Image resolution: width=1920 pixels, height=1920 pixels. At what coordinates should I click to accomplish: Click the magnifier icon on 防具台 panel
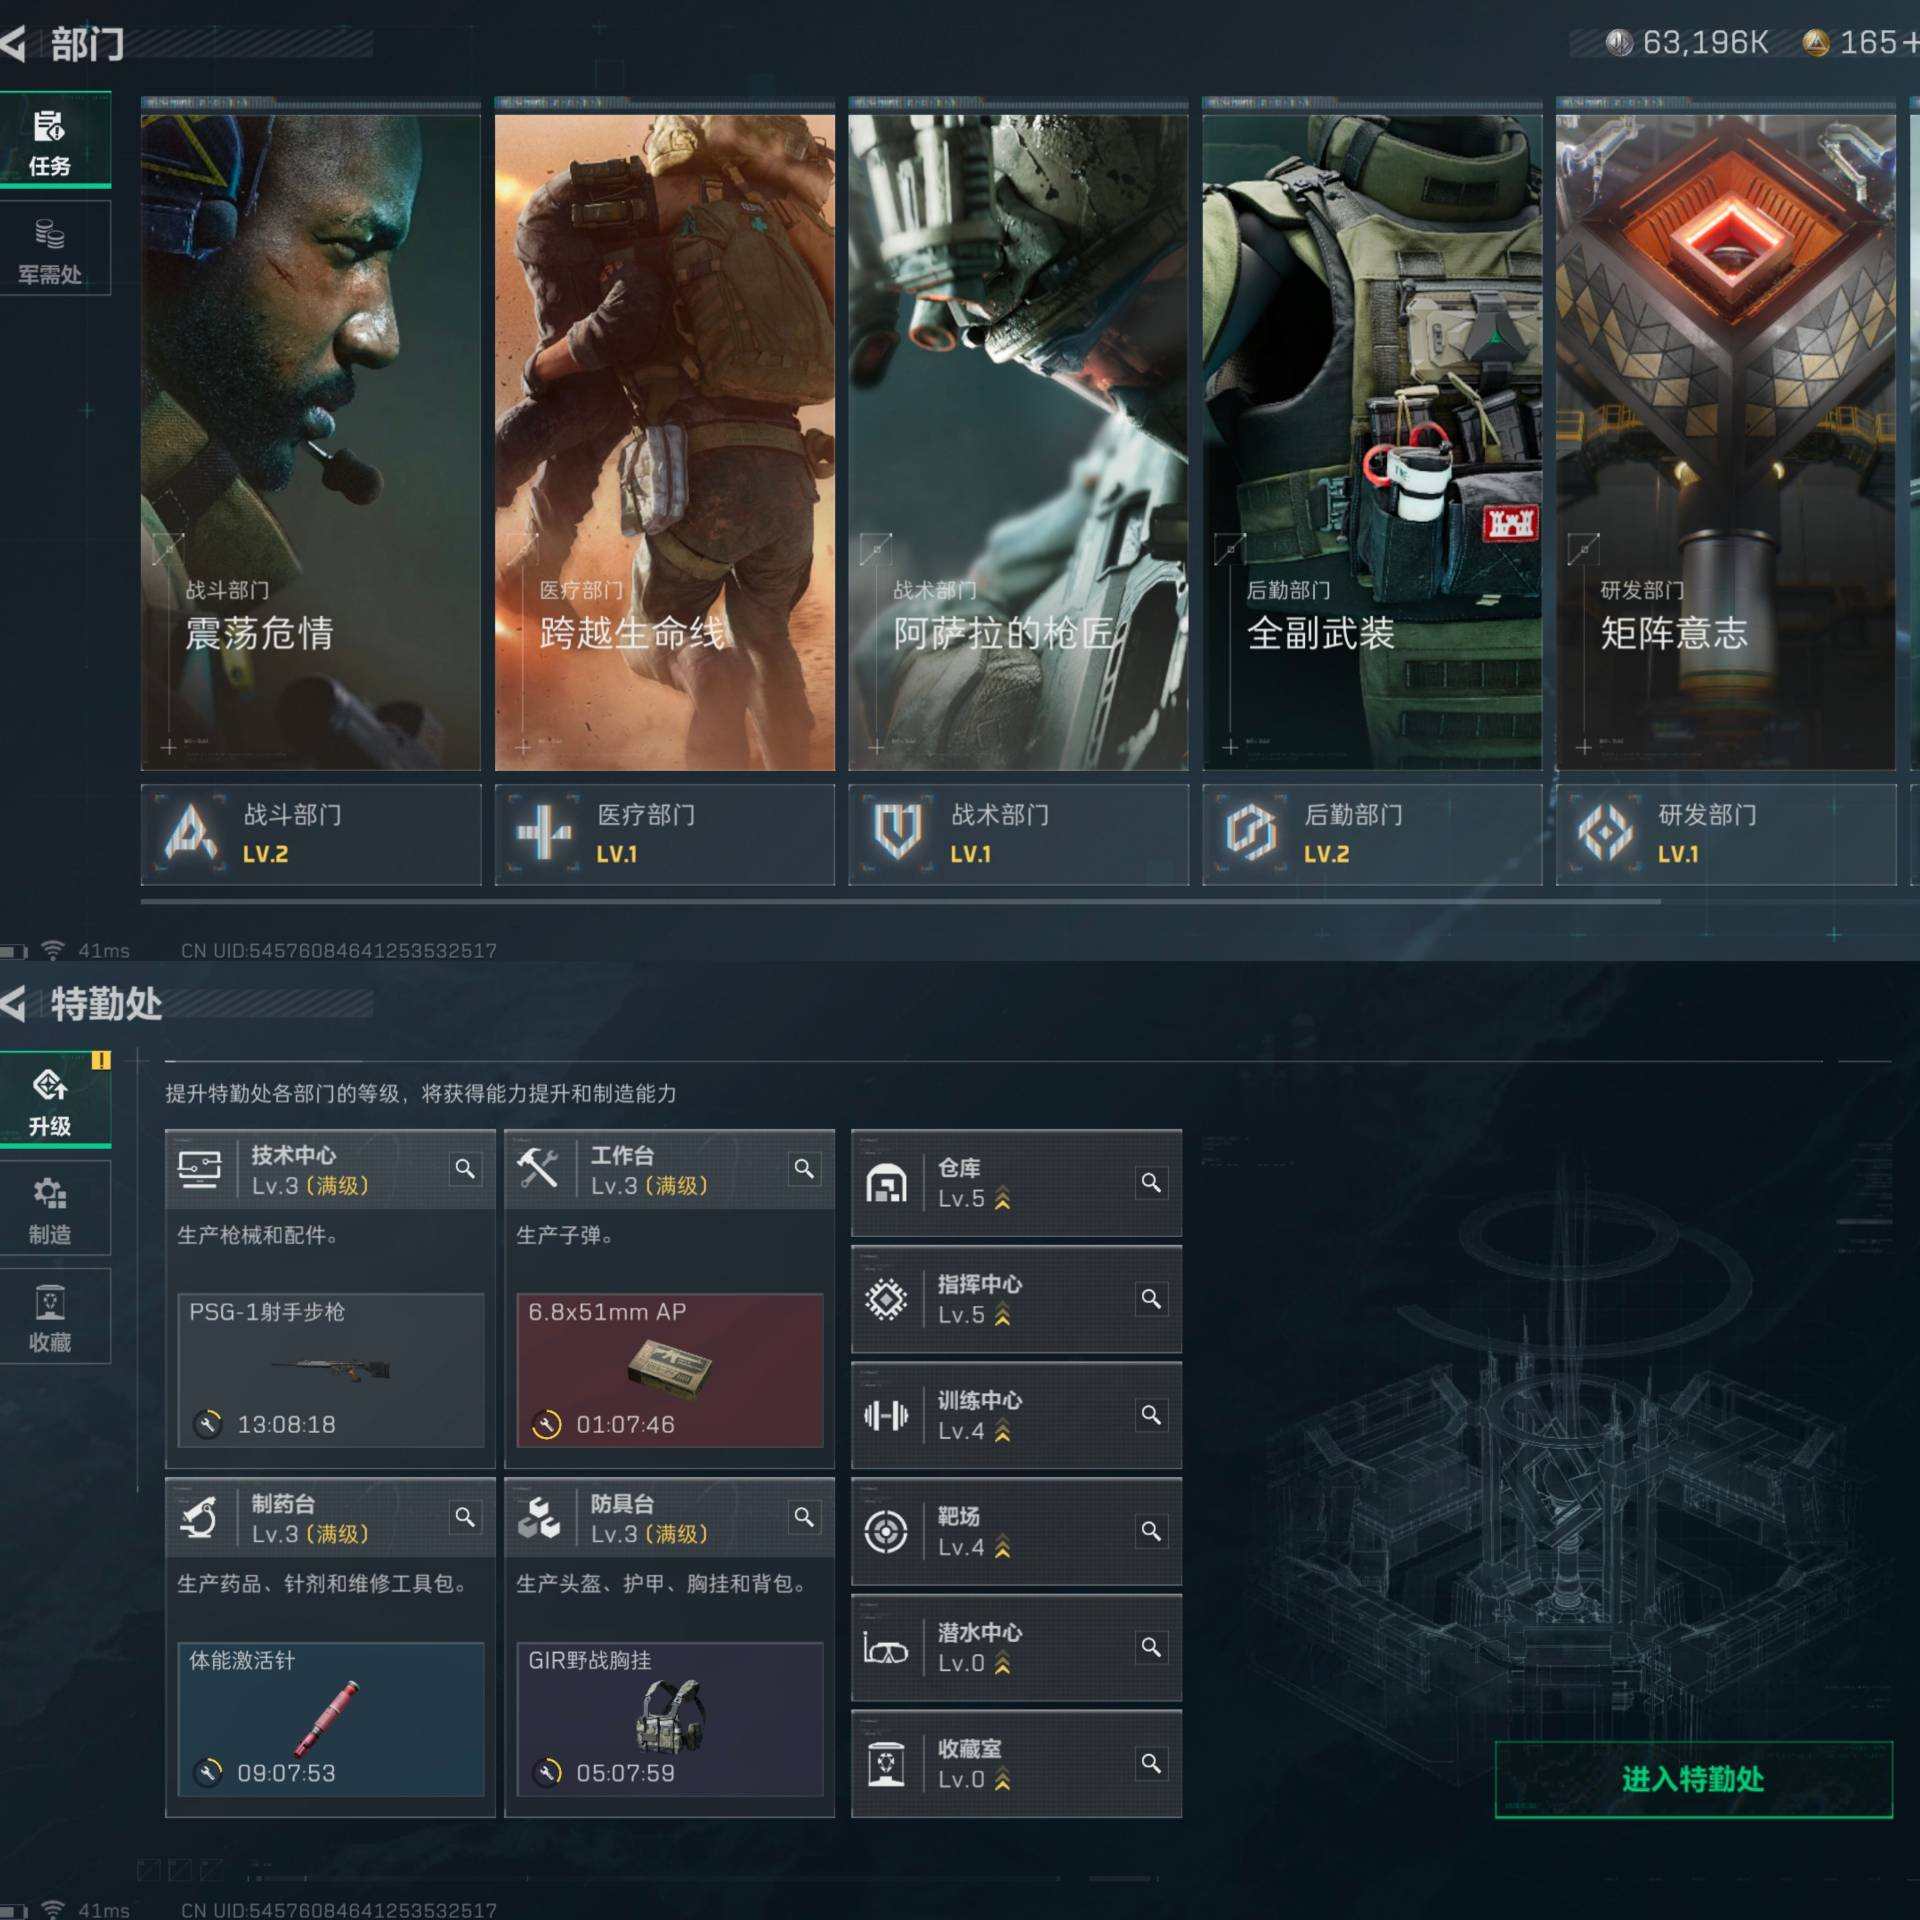804,1517
